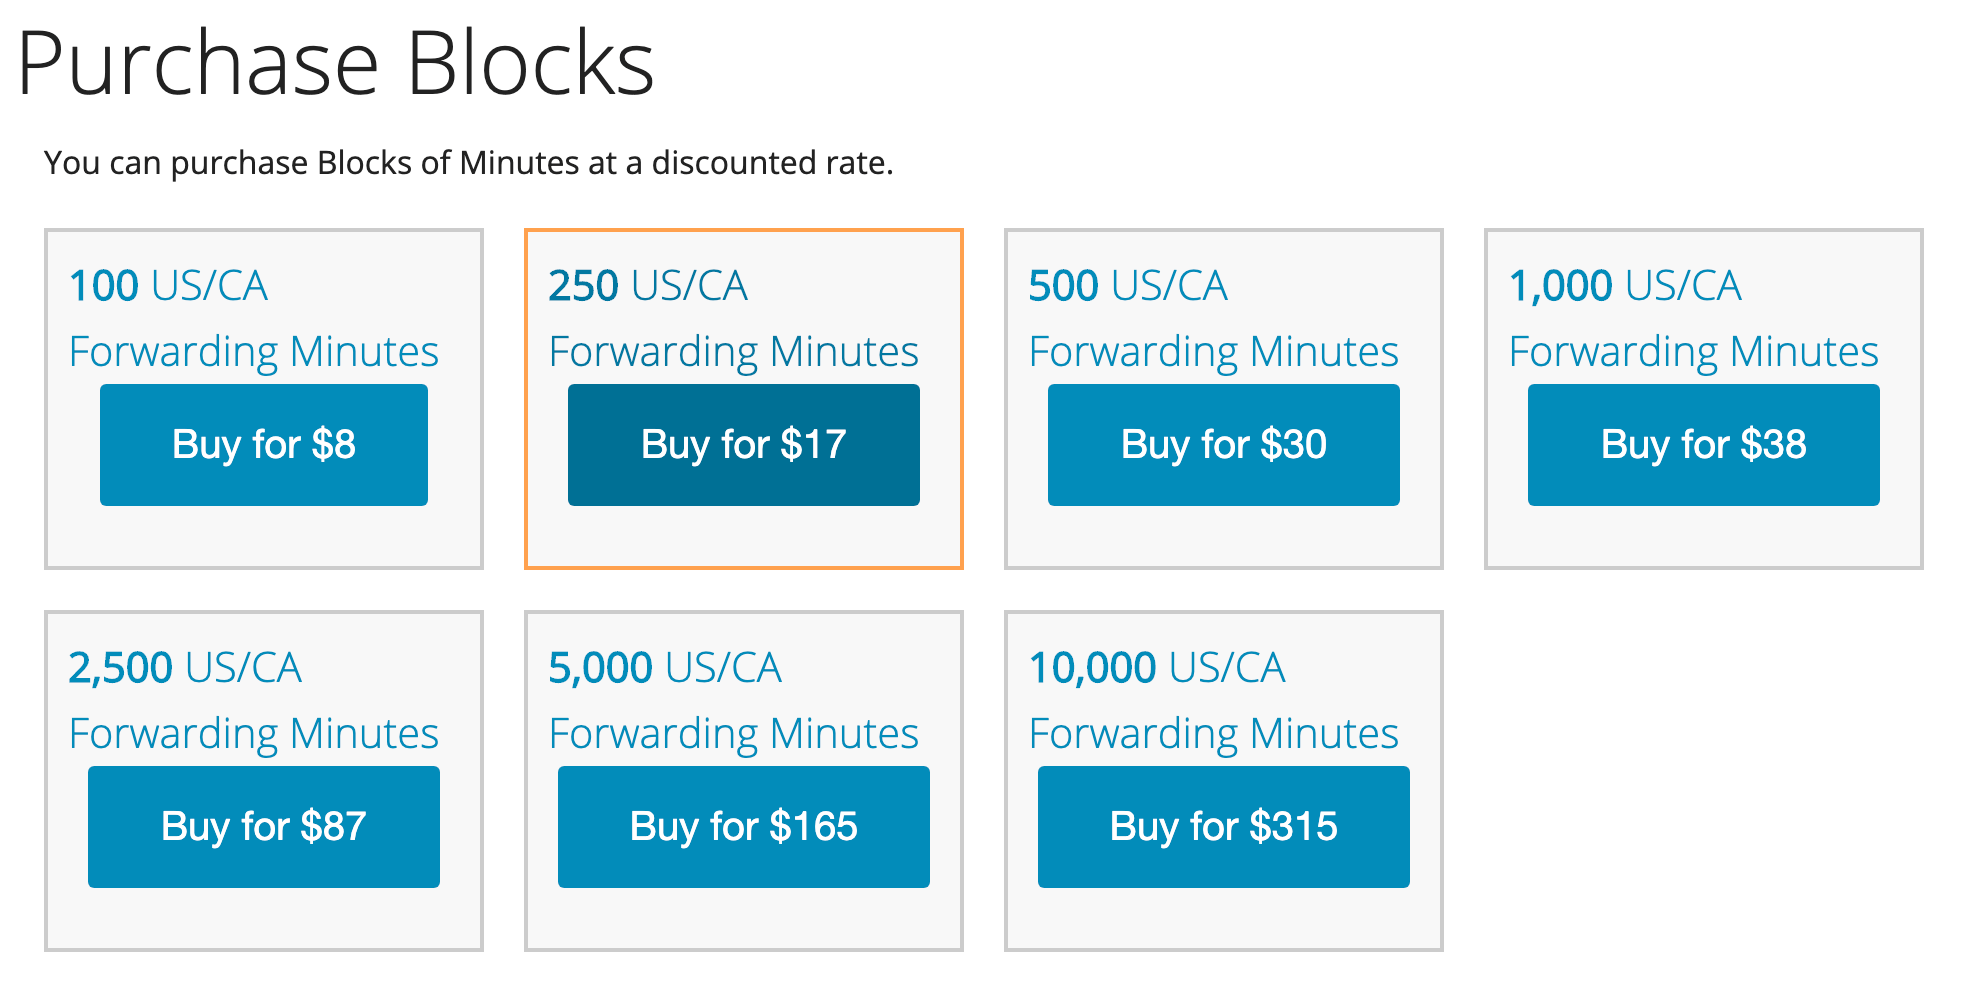This screenshot has width=1966, height=996.
Task: Click the 1,000 minutes block card
Action: pos(1703,536)
